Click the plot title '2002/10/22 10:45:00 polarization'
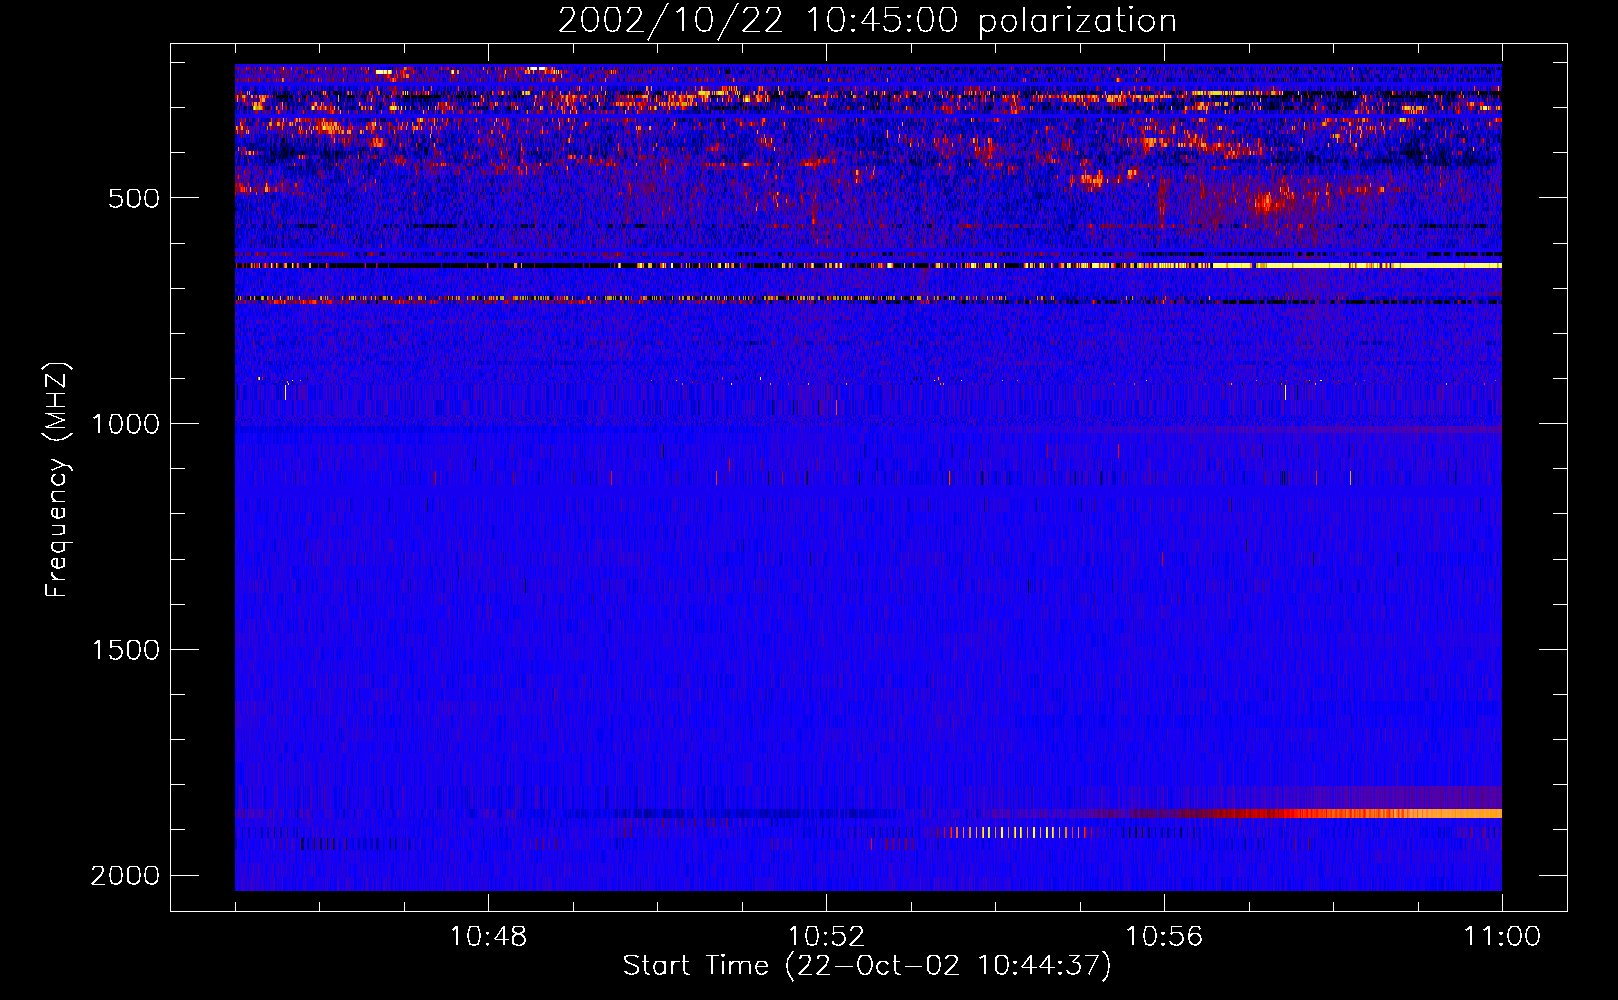Image resolution: width=1618 pixels, height=1000 pixels. [867, 20]
